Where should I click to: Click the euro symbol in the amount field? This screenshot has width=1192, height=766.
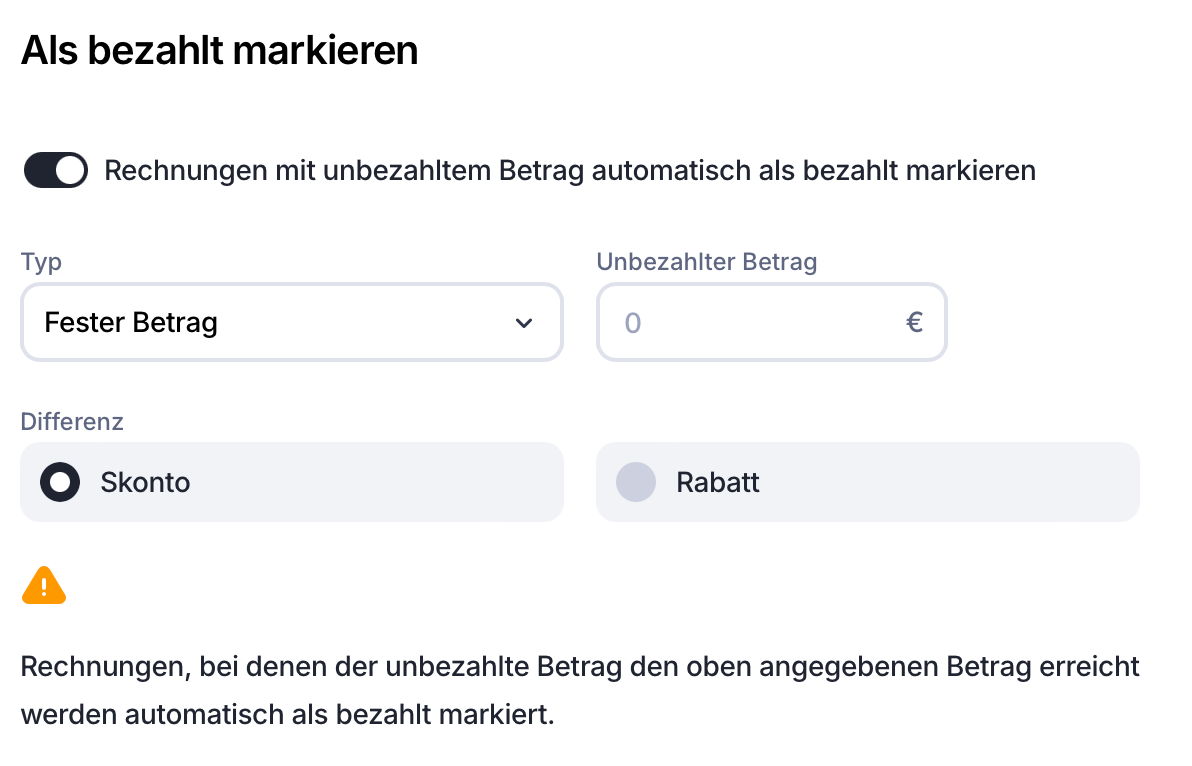[914, 322]
